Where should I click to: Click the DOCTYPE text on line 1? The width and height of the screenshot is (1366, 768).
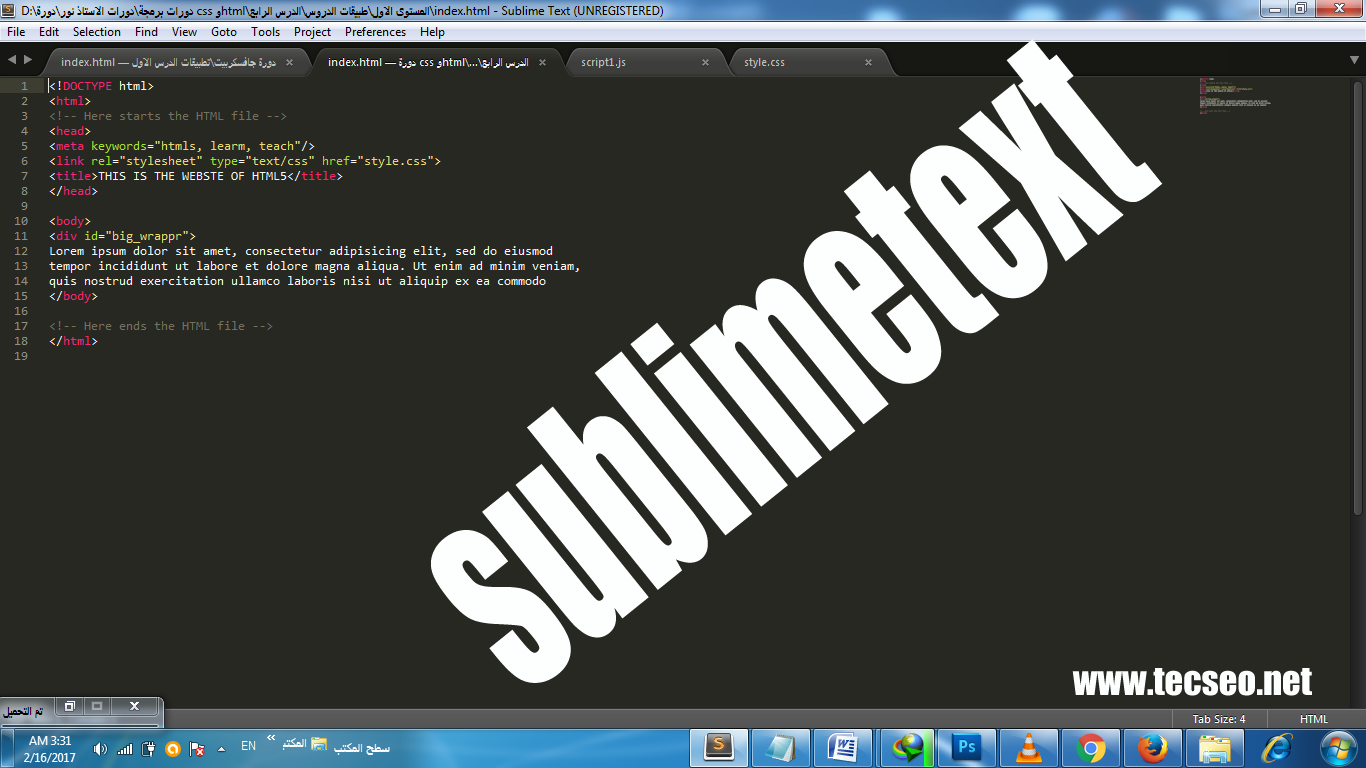point(87,86)
